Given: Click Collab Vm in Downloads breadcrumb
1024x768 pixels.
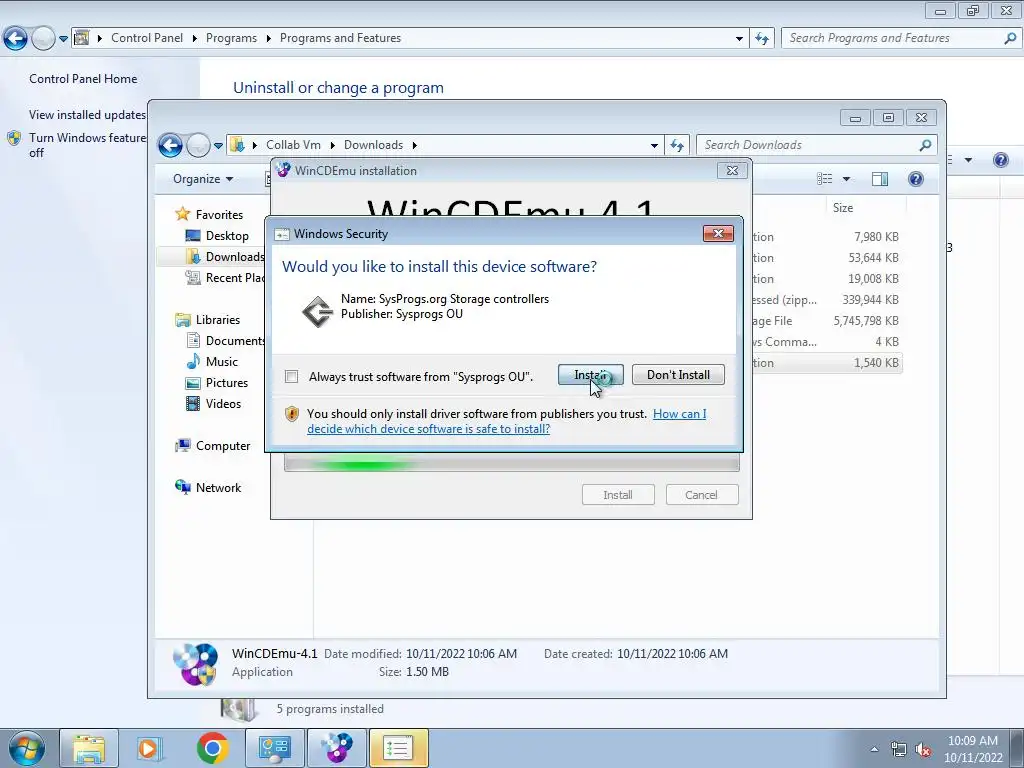Looking at the screenshot, I should 293,145.
